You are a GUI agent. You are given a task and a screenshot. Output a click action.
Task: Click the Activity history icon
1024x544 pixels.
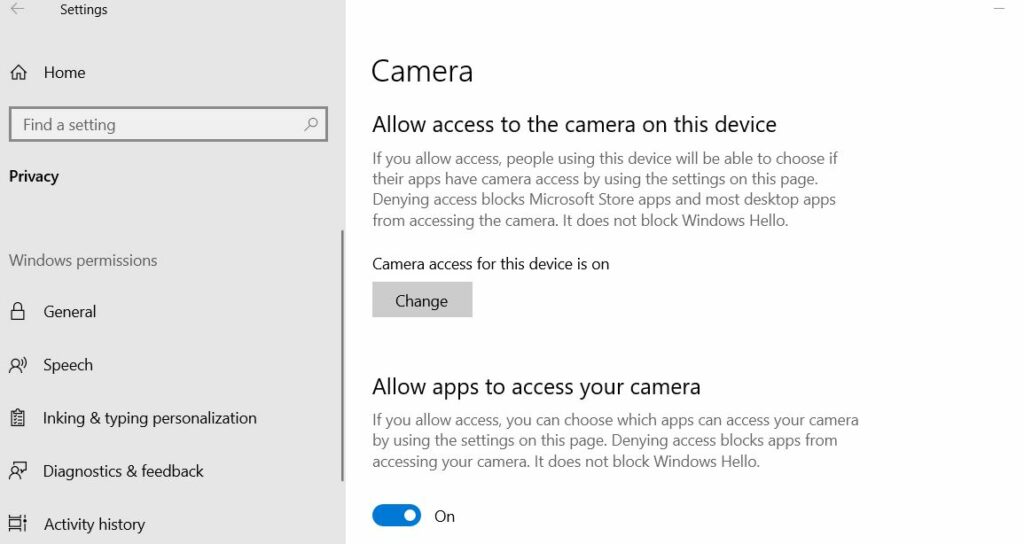[x=18, y=524]
